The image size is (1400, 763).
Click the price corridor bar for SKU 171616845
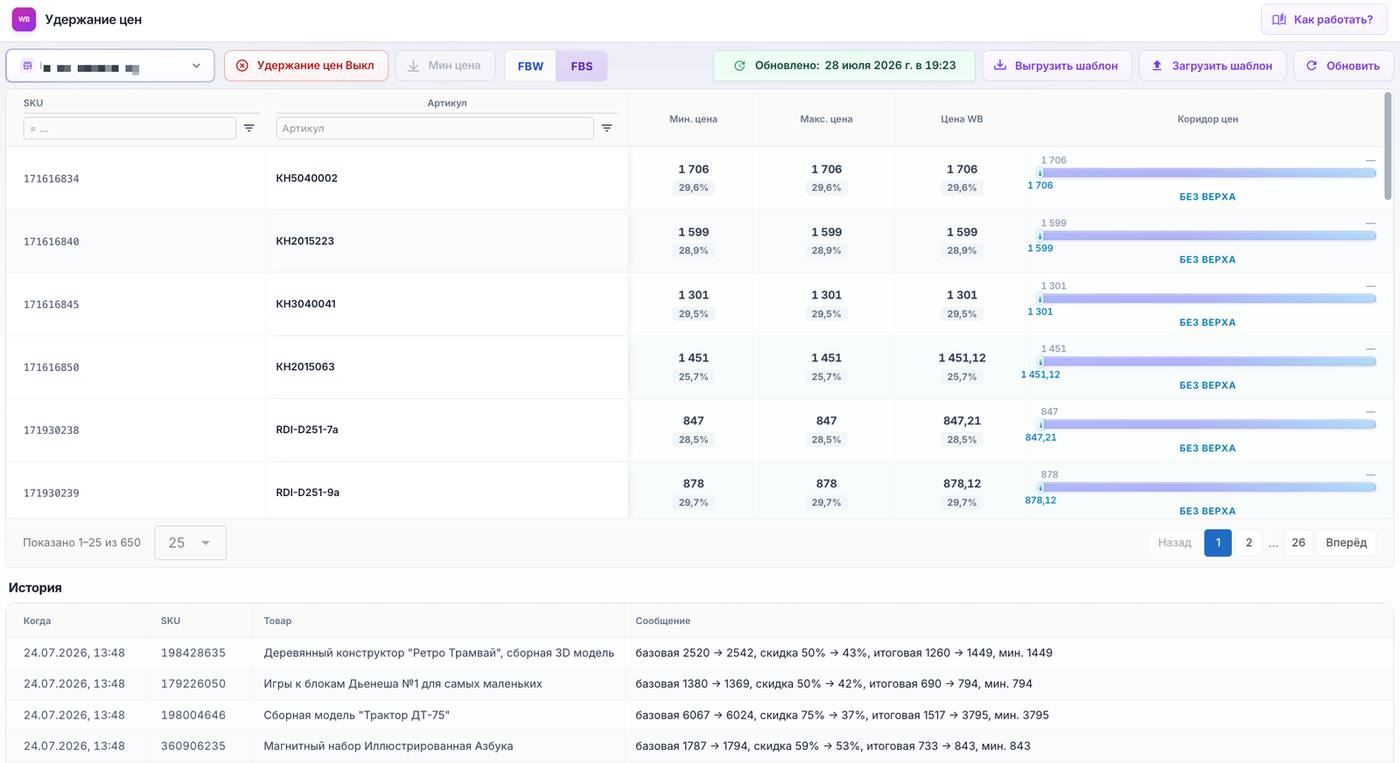1207,299
